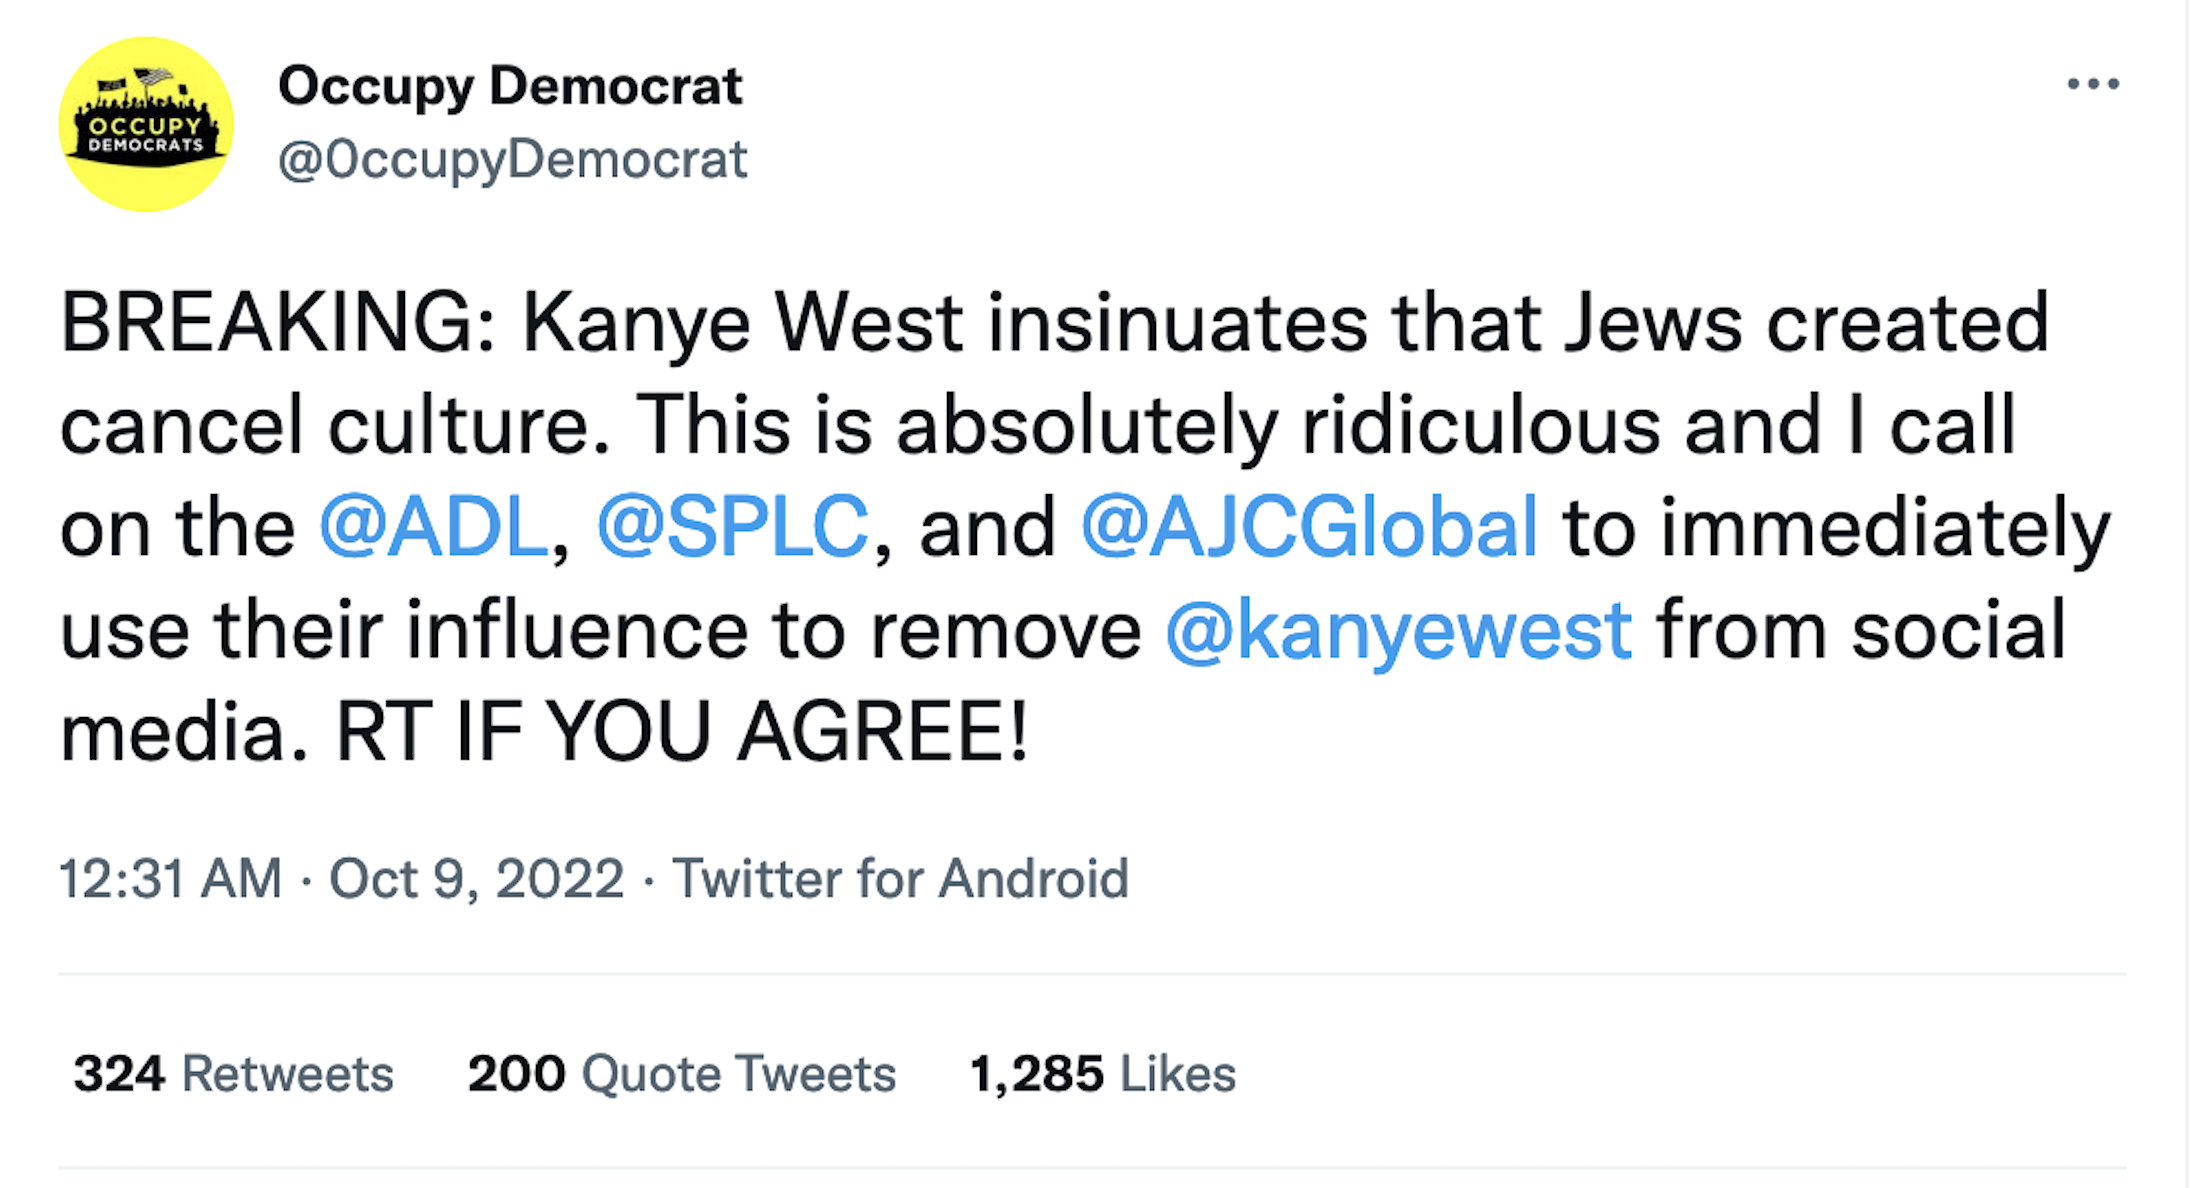This screenshot has width=2200, height=1188.
Task: Open the Occupy Democrats profile picture
Action: click(146, 124)
